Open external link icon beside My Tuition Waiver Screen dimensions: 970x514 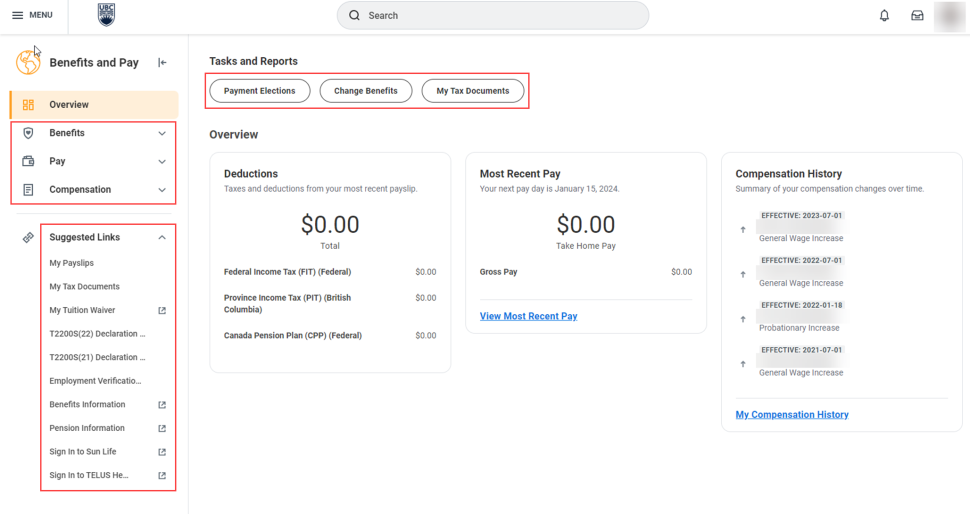coord(162,311)
